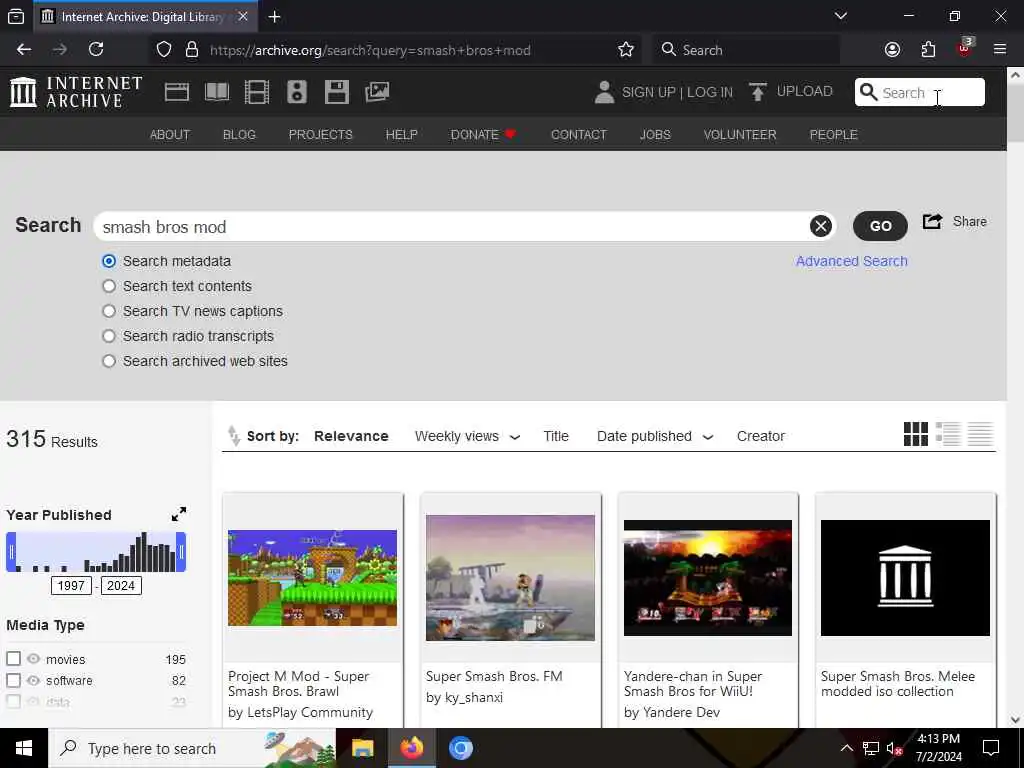
Task: Open the Internet Archive logo home link
Action: (76, 92)
